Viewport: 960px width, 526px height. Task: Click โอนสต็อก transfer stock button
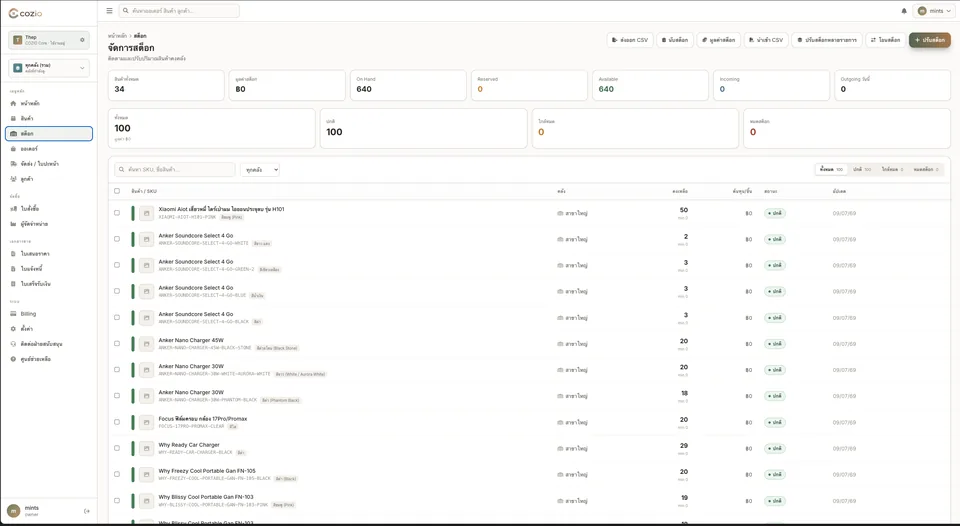tap(885, 40)
